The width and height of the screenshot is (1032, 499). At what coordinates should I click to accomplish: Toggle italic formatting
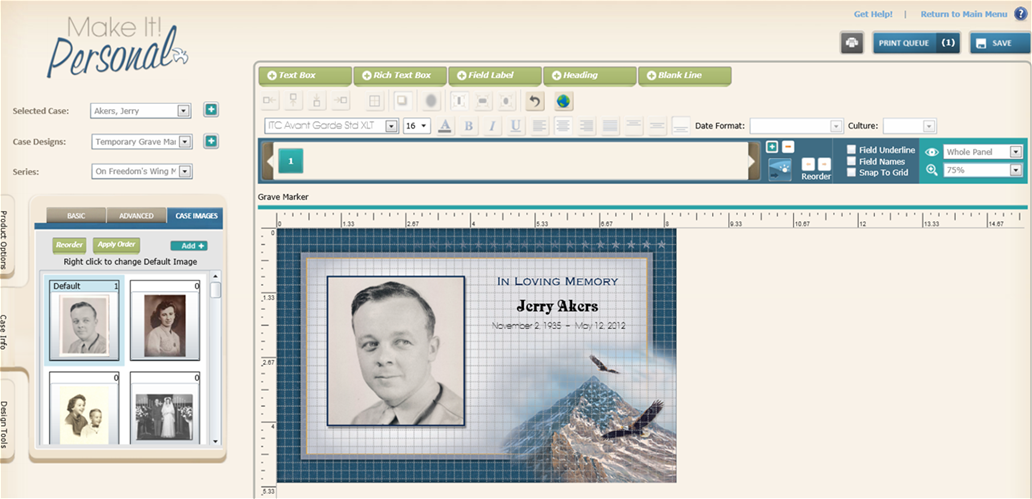(492, 126)
